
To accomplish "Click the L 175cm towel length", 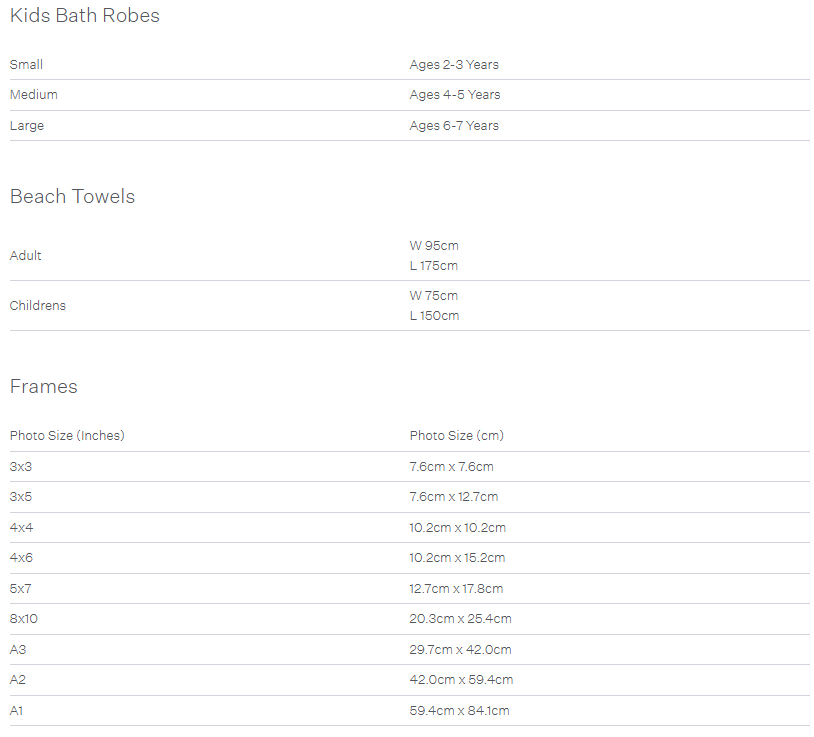I will [433, 266].
